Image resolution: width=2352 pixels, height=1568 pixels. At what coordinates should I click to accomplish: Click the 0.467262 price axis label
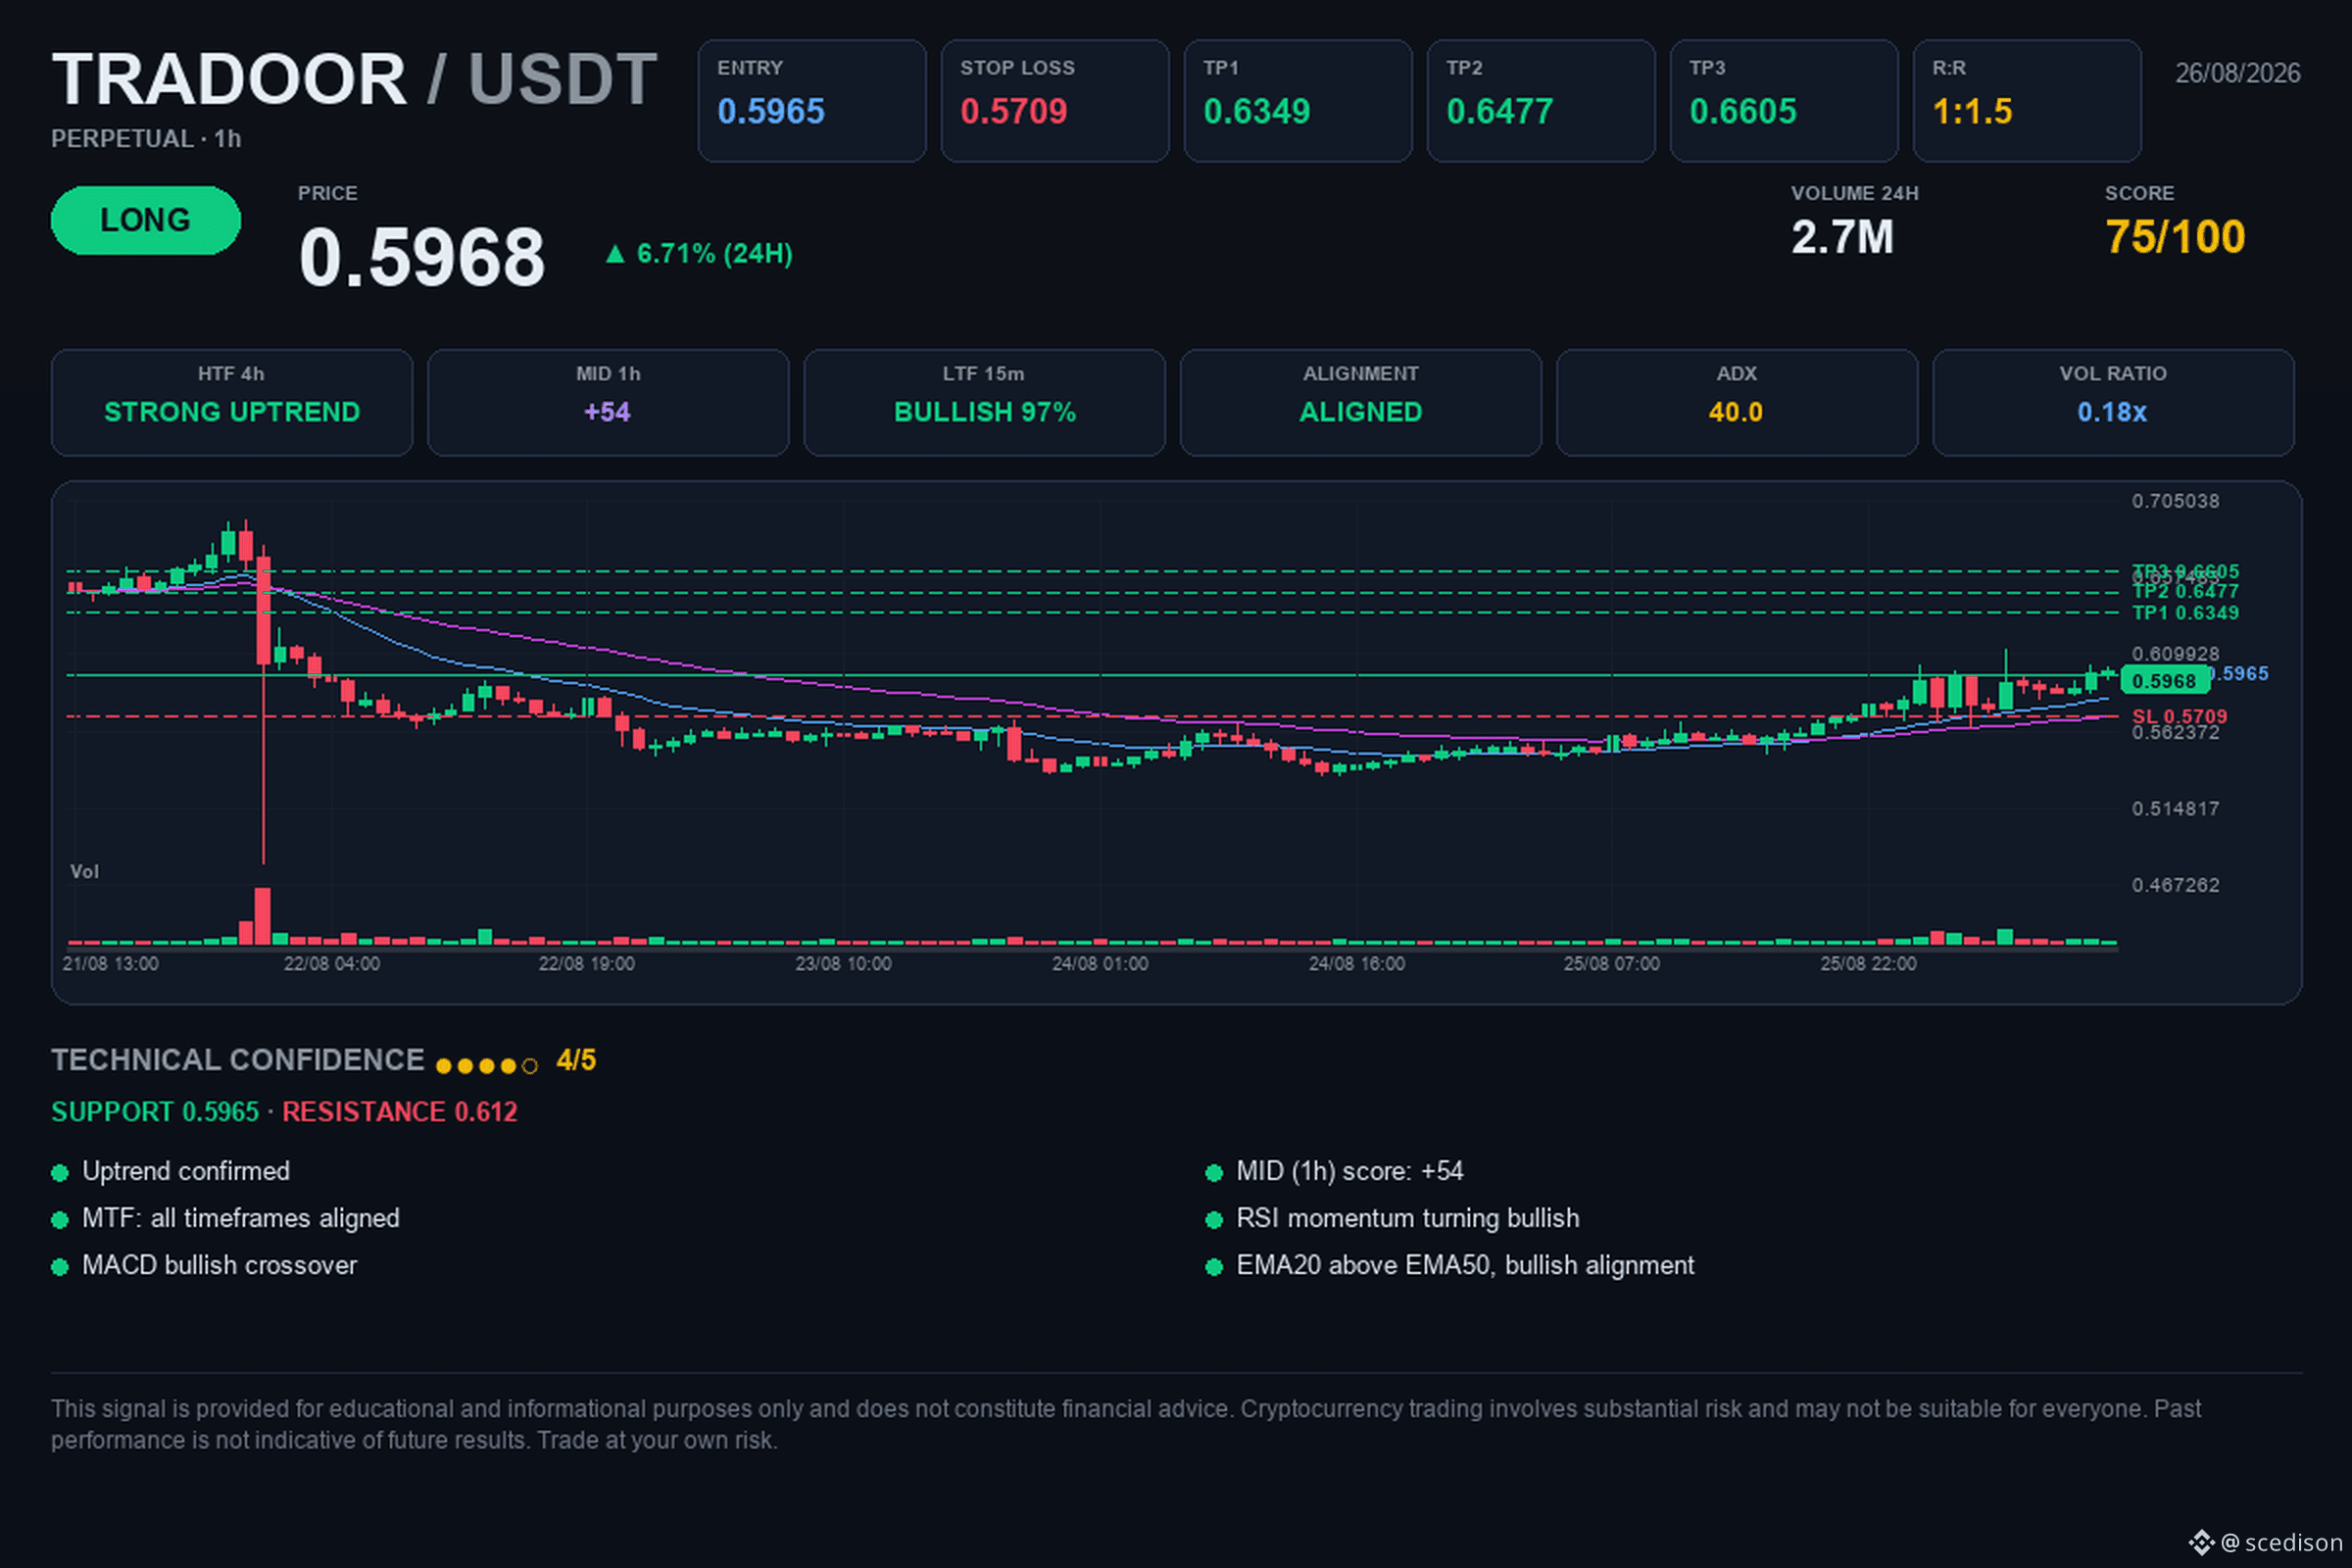tap(2175, 885)
